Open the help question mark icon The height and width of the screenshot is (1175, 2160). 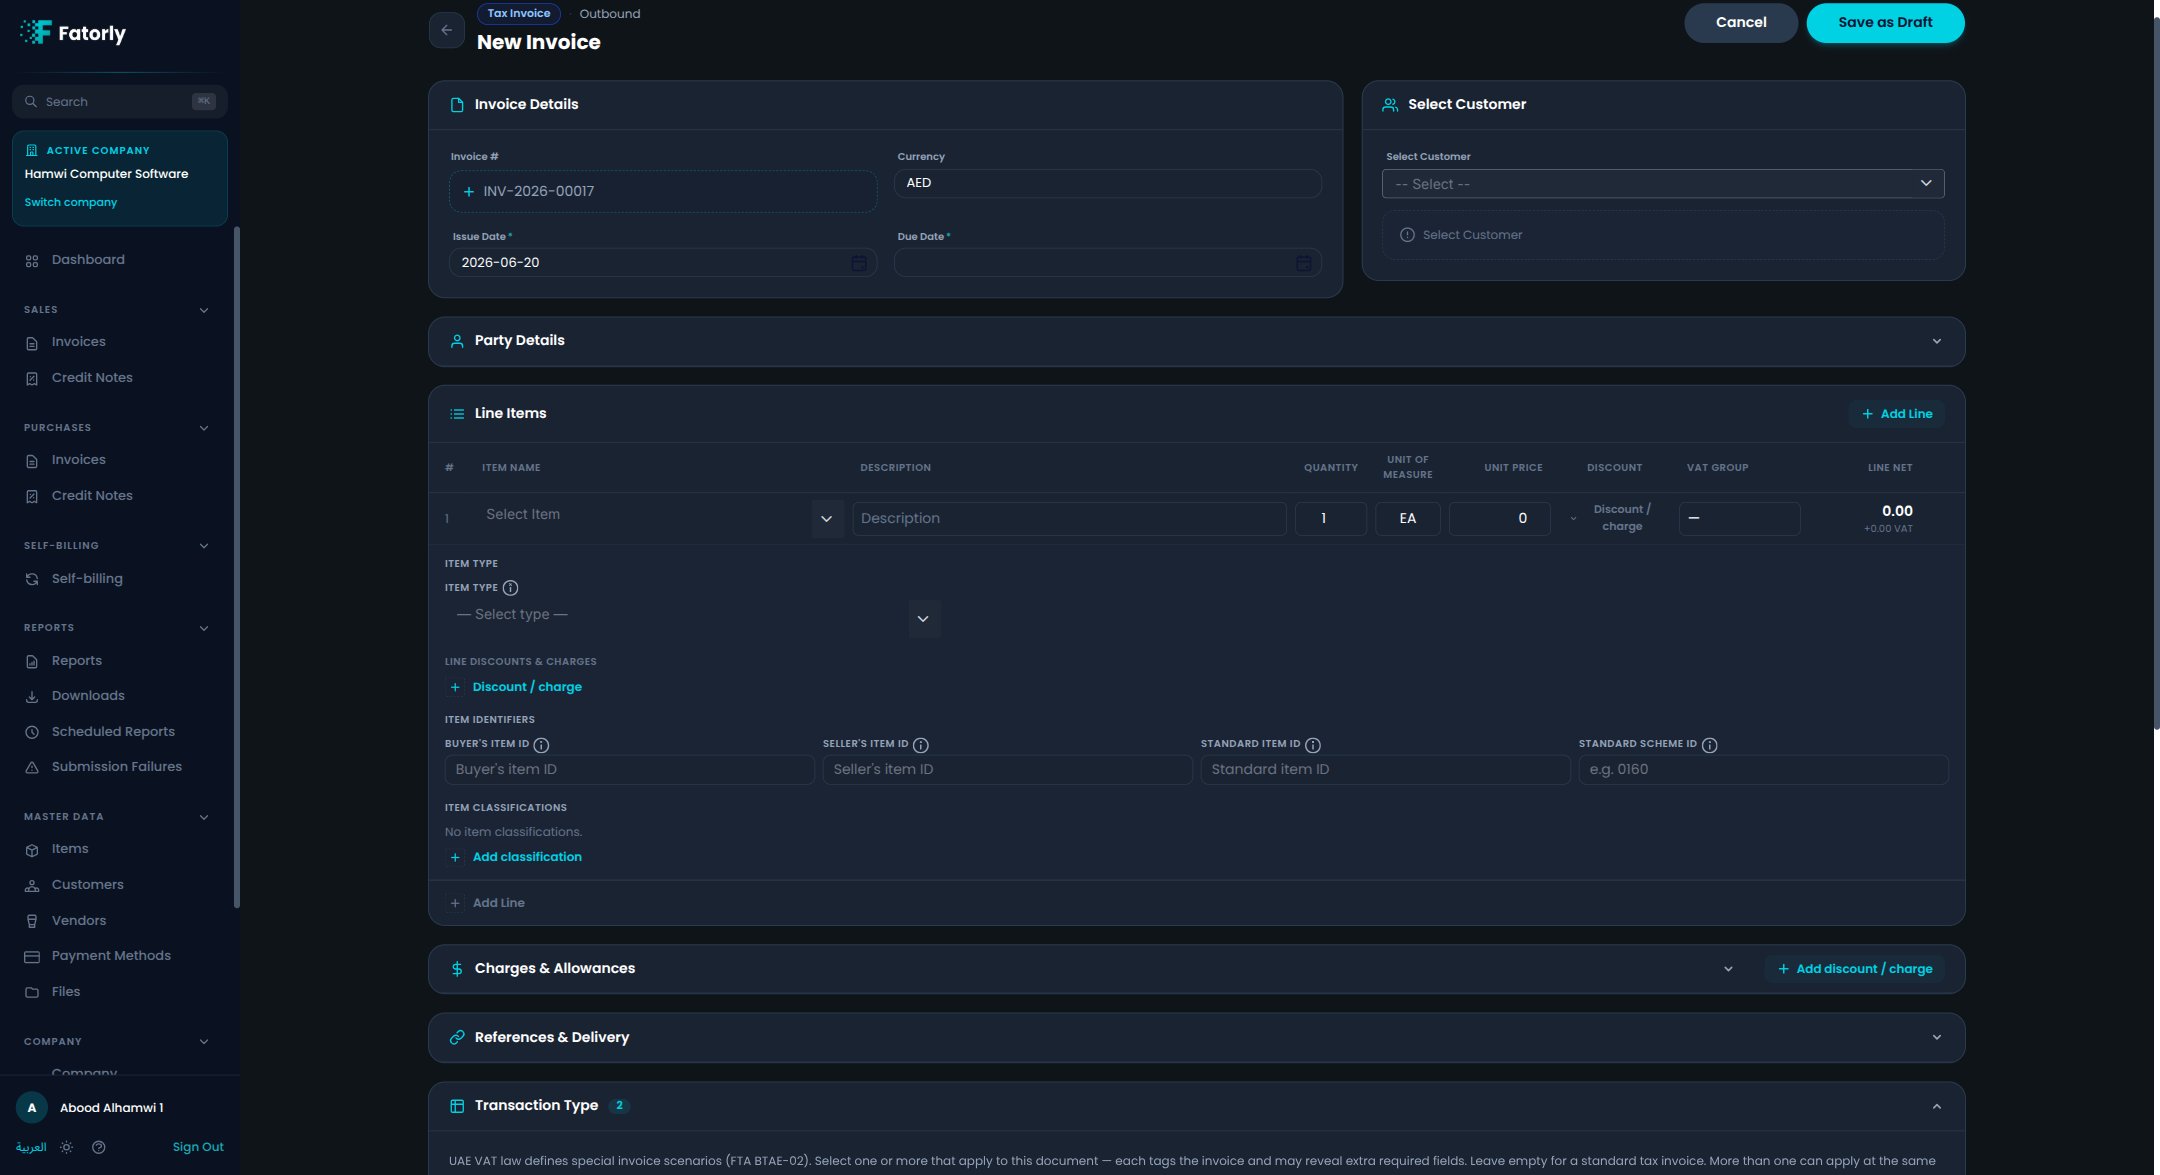[98, 1147]
